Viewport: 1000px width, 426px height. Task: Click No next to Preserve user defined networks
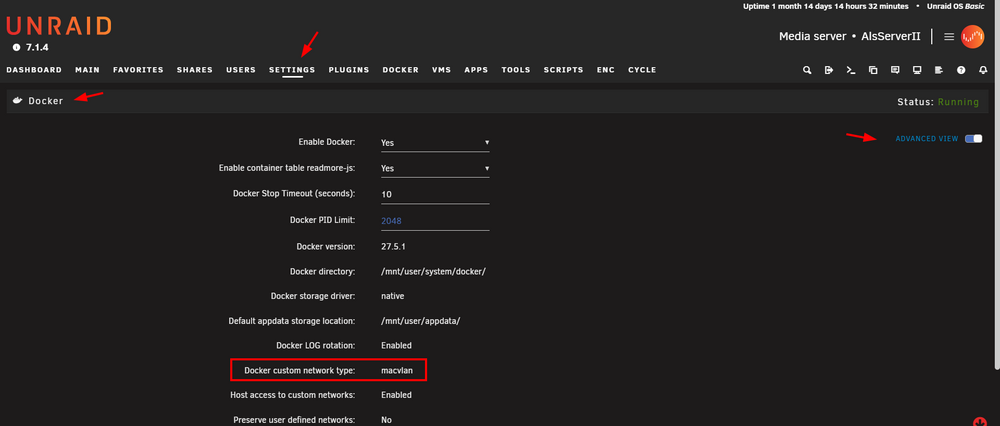pos(386,420)
